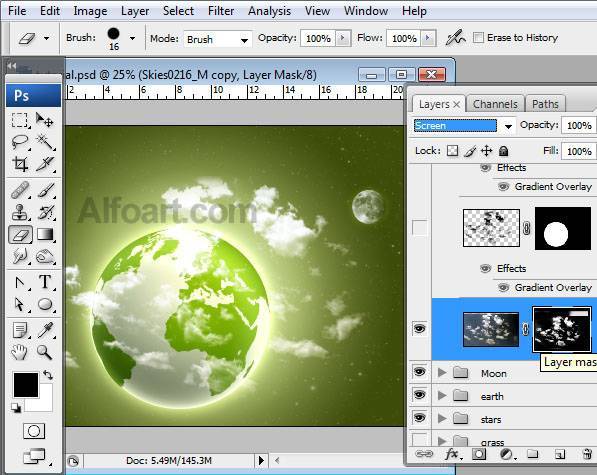Image resolution: width=597 pixels, height=475 pixels.
Task: Click Link Layers icon at panel bottom
Action: click(424, 454)
